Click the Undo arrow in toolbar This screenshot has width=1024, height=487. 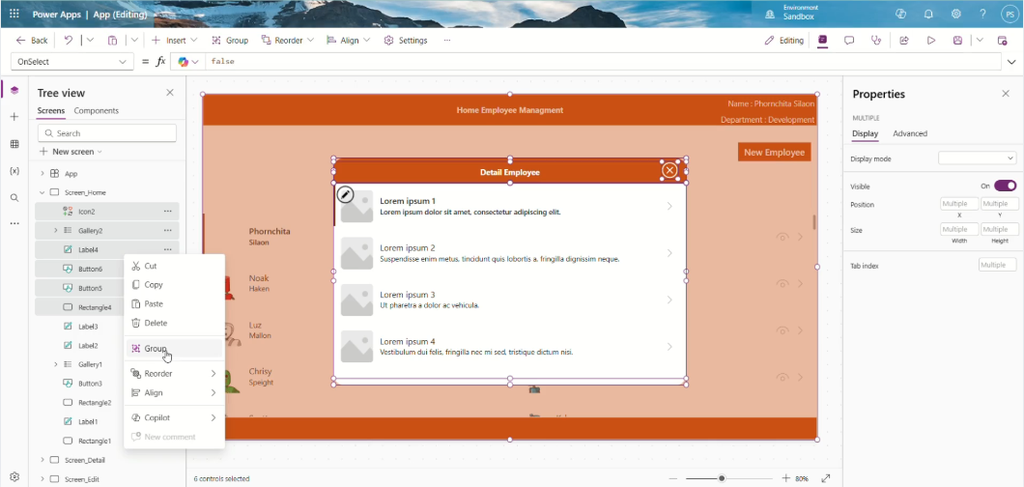69,40
